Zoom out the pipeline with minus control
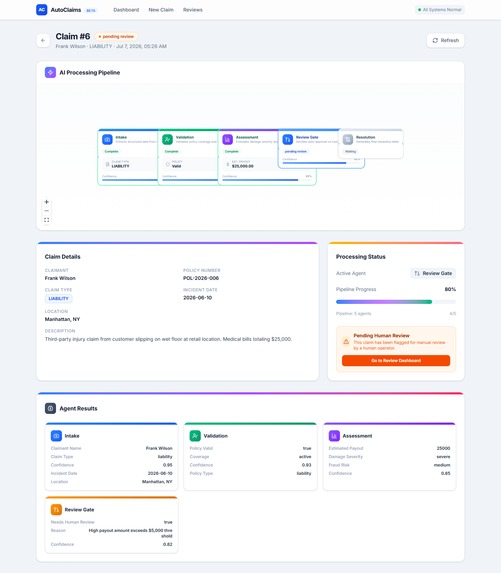Image resolution: width=501 pixels, height=573 pixels. coord(46,211)
